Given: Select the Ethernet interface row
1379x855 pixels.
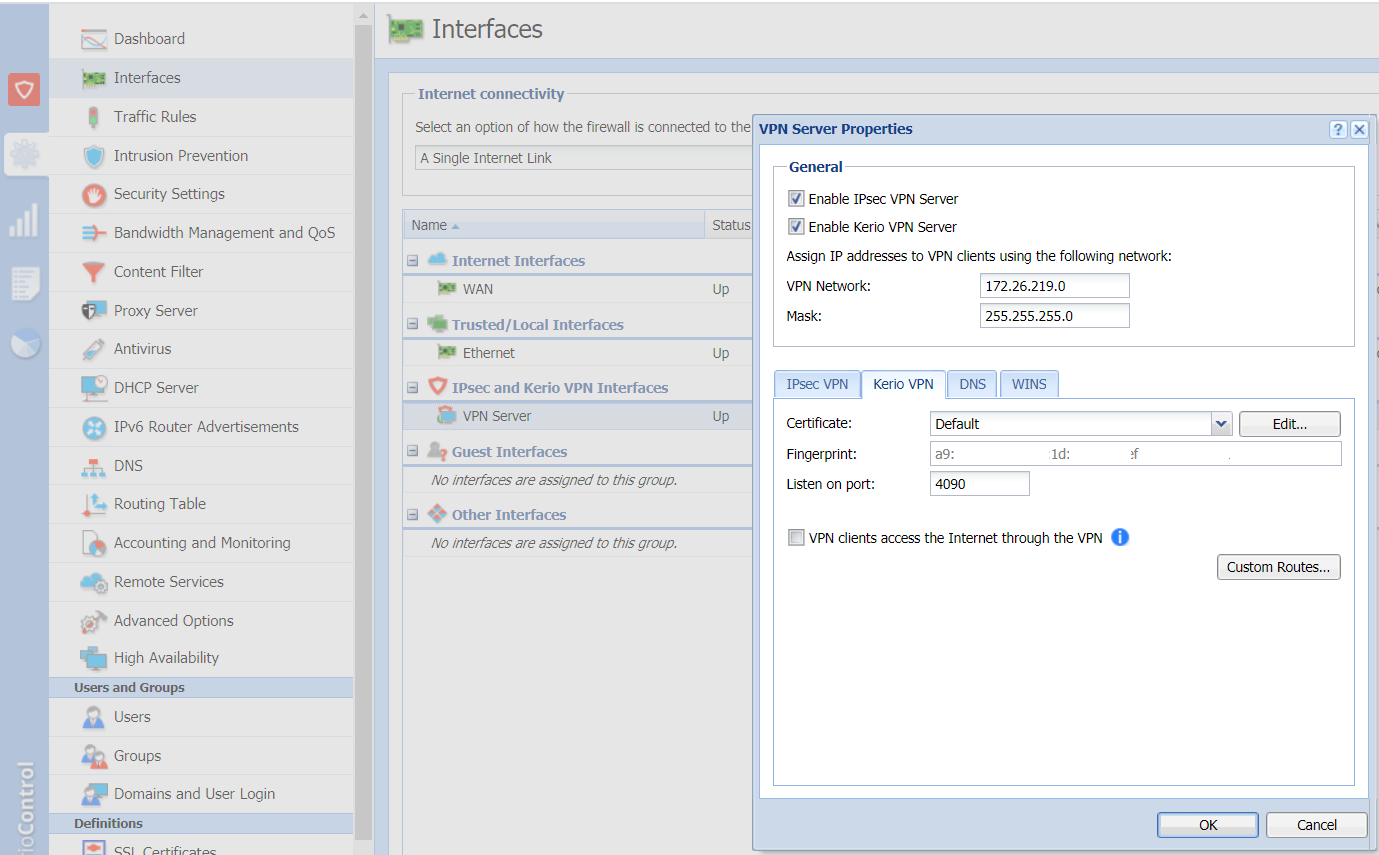Looking at the screenshot, I should (x=577, y=353).
